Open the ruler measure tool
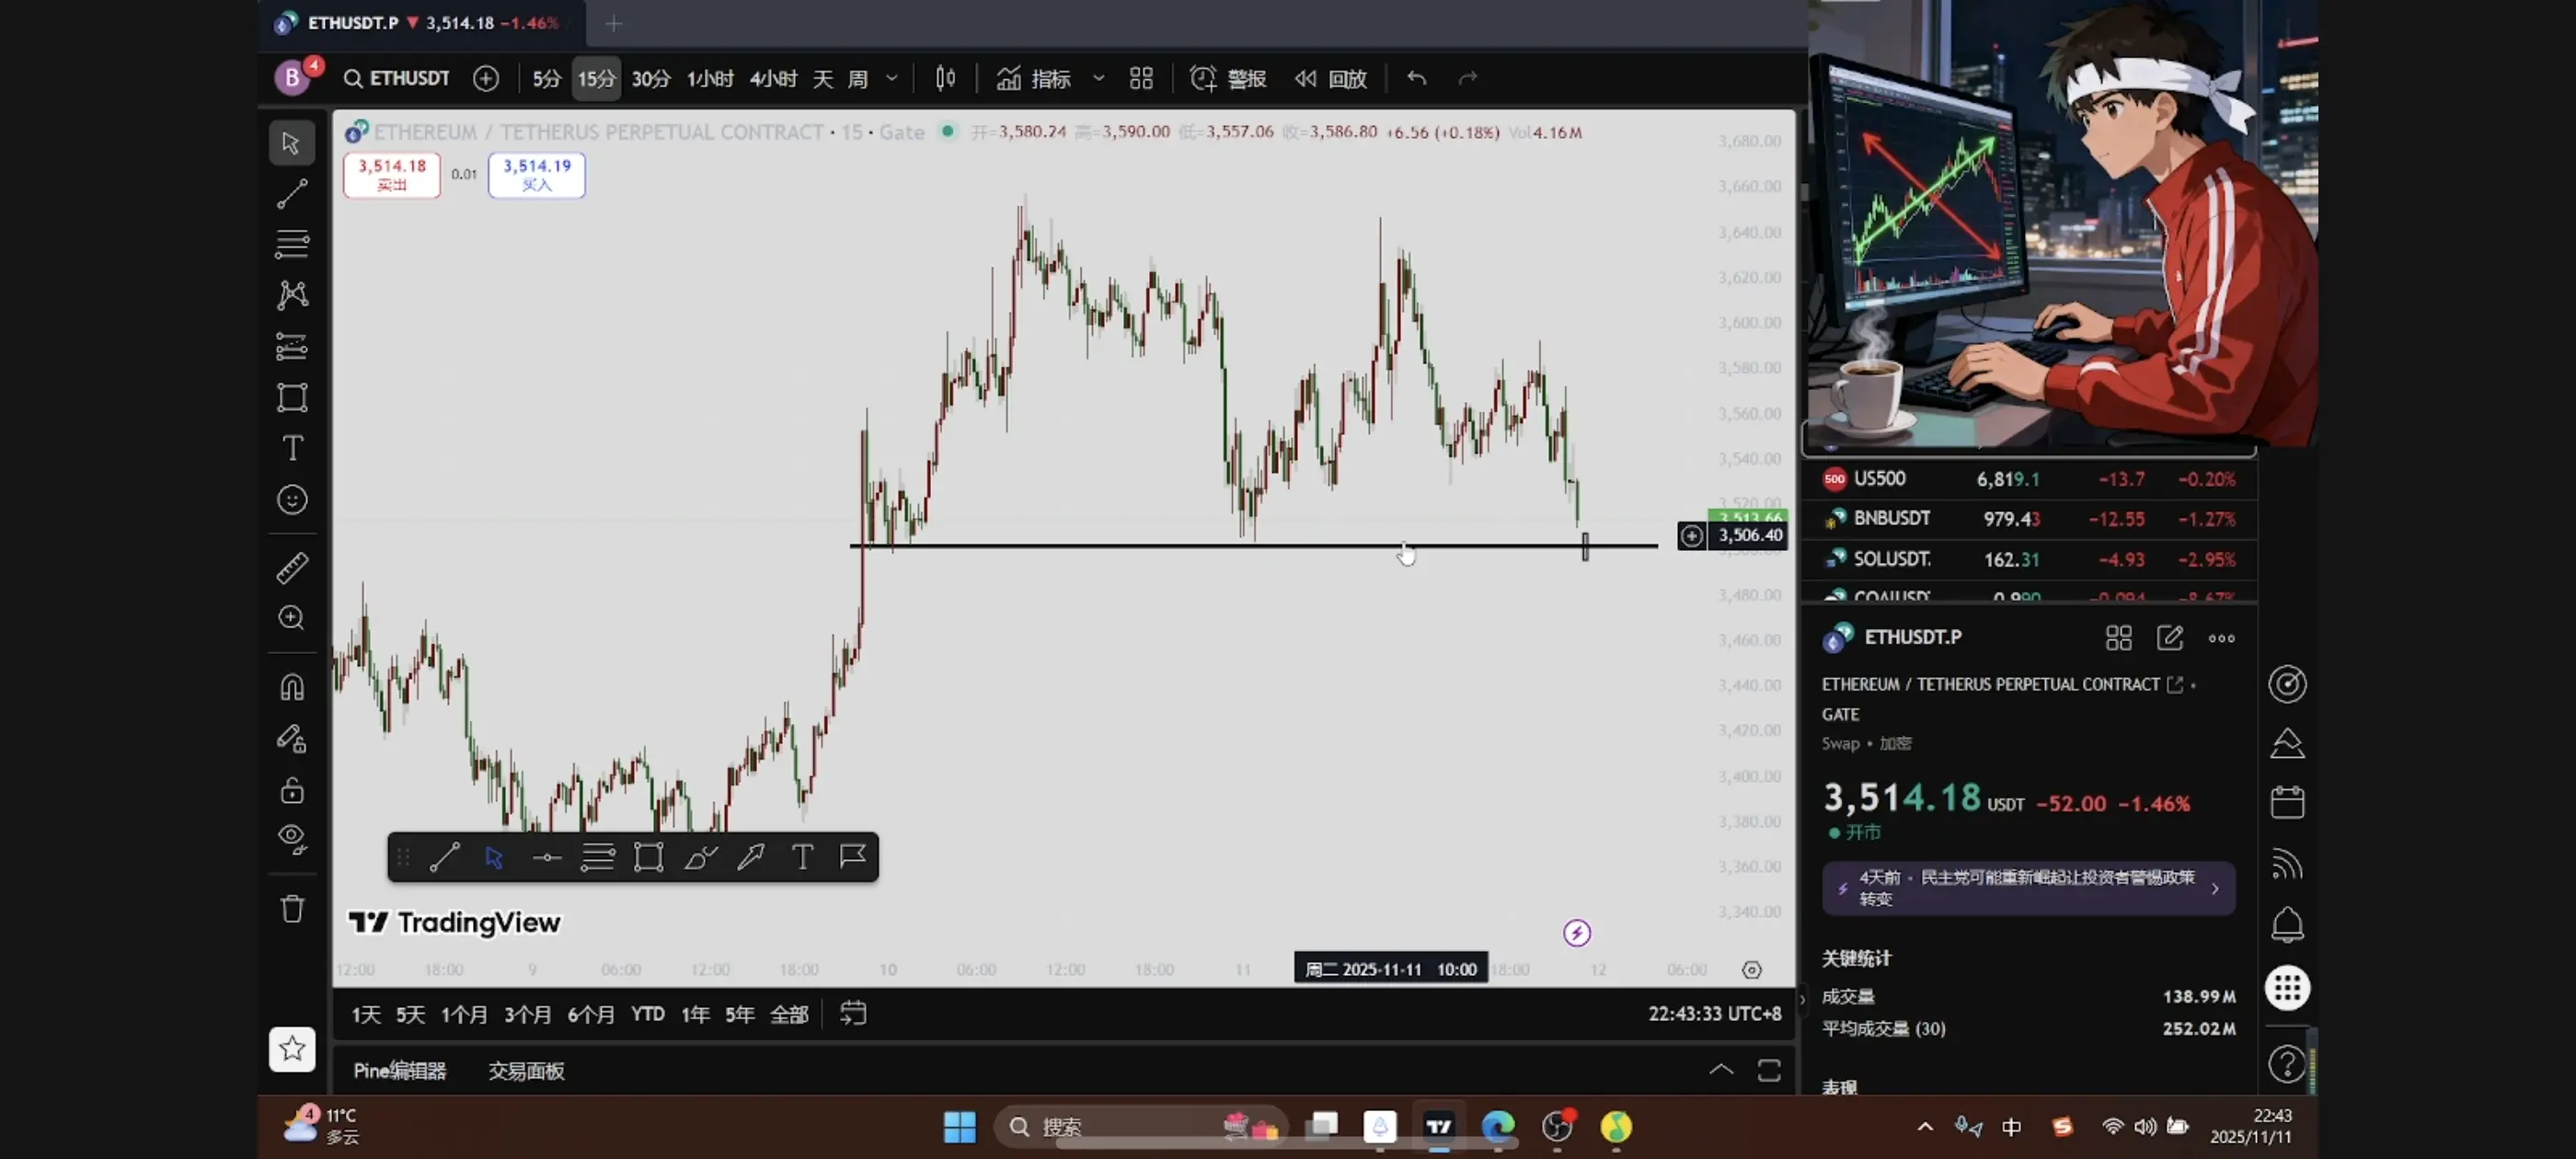Screen dimensions: 2576x1159 point(292,568)
